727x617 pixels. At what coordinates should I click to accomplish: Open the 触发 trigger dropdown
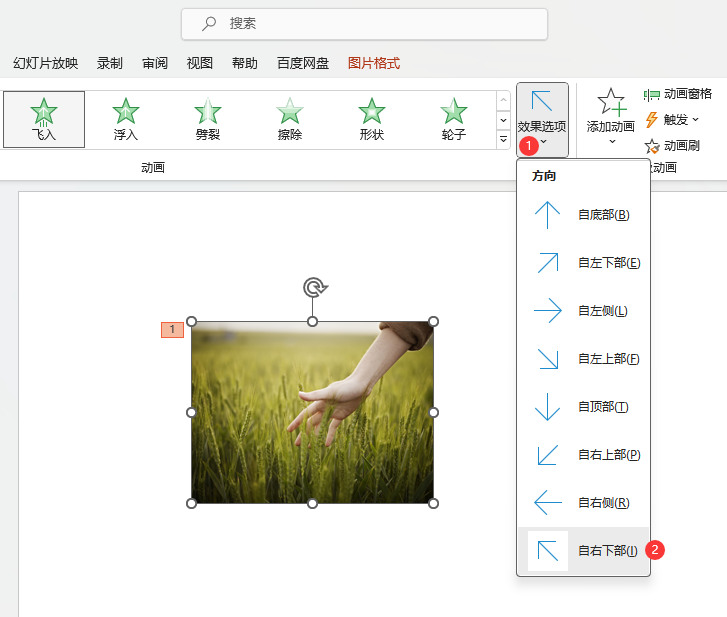click(672, 120)
